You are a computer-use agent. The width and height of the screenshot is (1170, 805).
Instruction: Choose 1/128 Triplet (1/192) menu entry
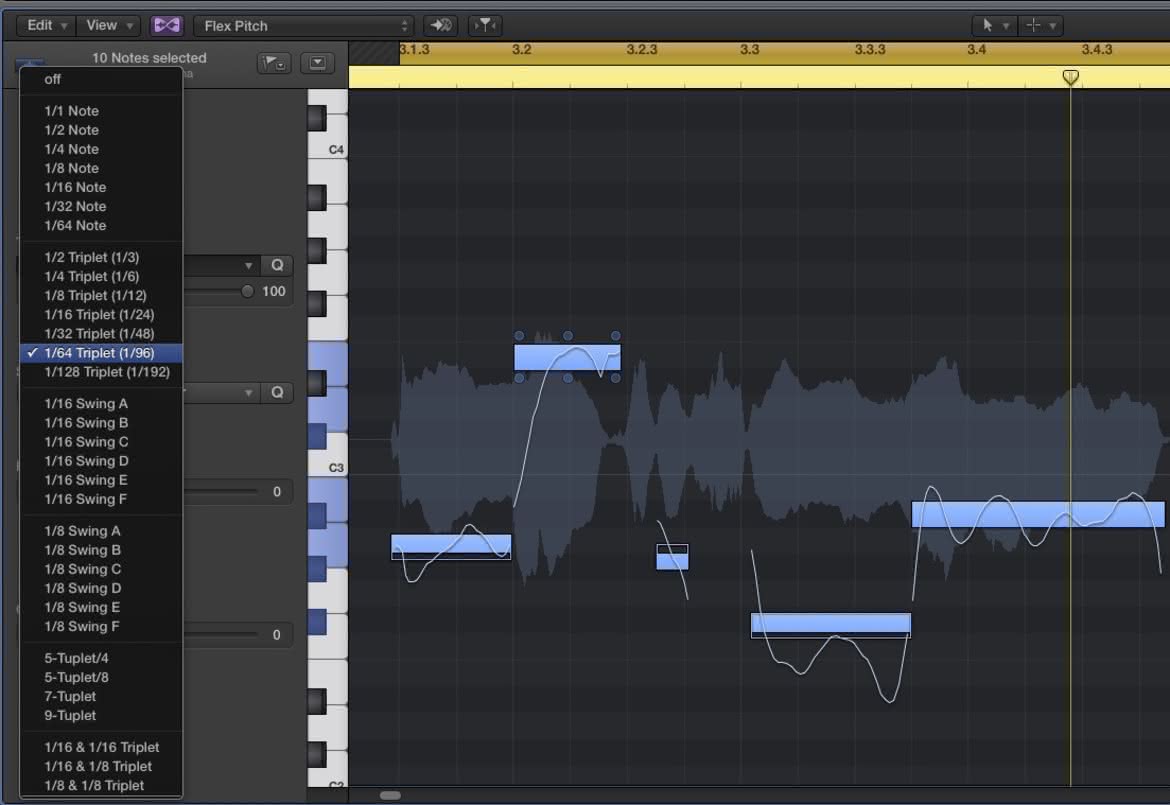pyautogui.click(x=101, y=372)
